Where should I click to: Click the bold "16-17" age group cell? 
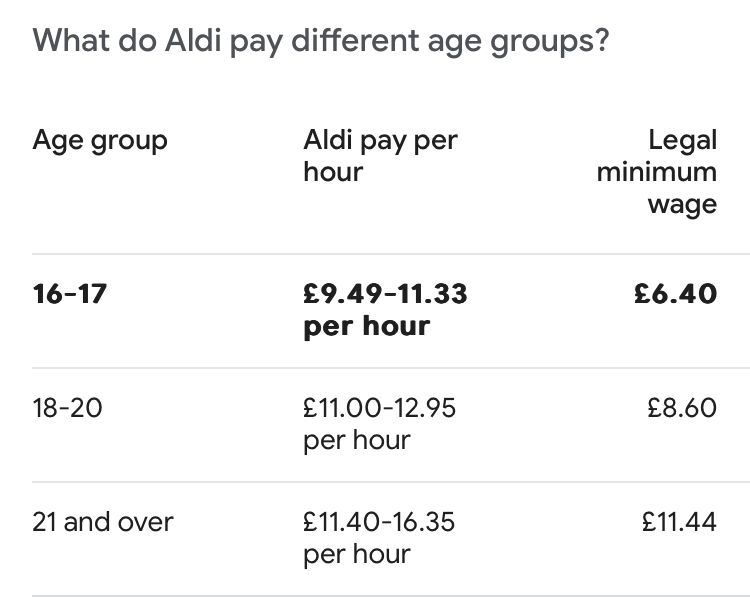(69, 294)
